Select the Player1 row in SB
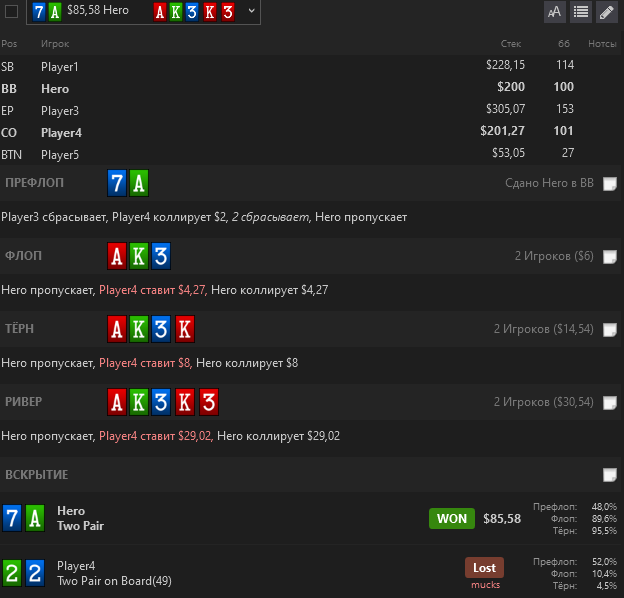Viewport: 624px width, 598px height. click(x=310, y=66)
